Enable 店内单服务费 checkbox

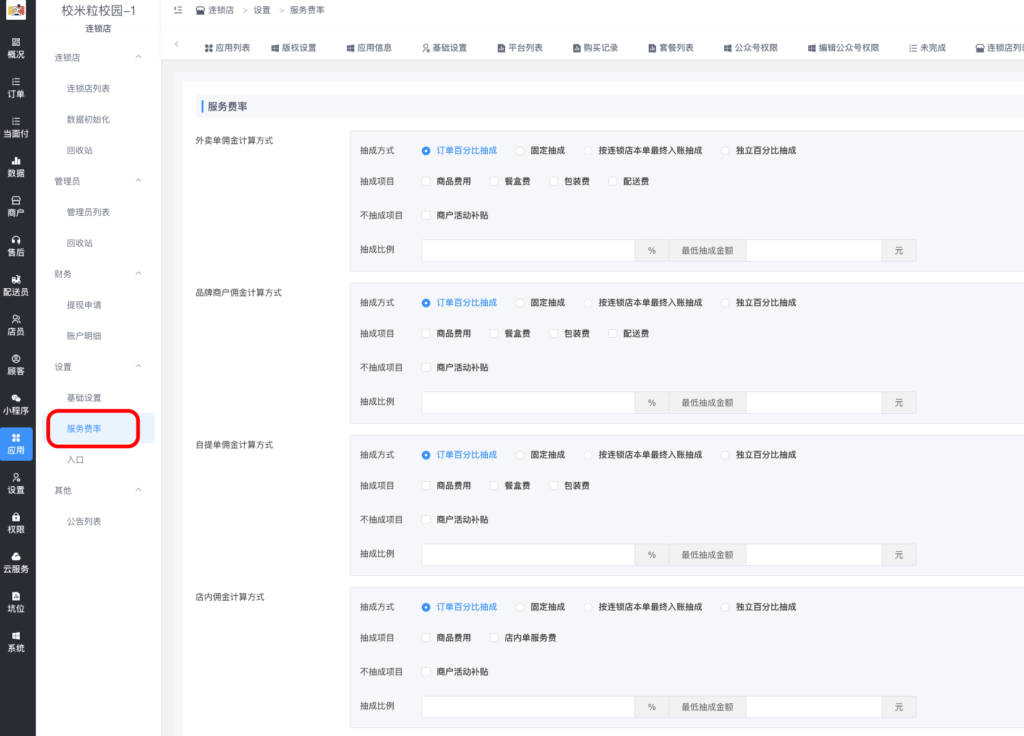coord(494,638)
